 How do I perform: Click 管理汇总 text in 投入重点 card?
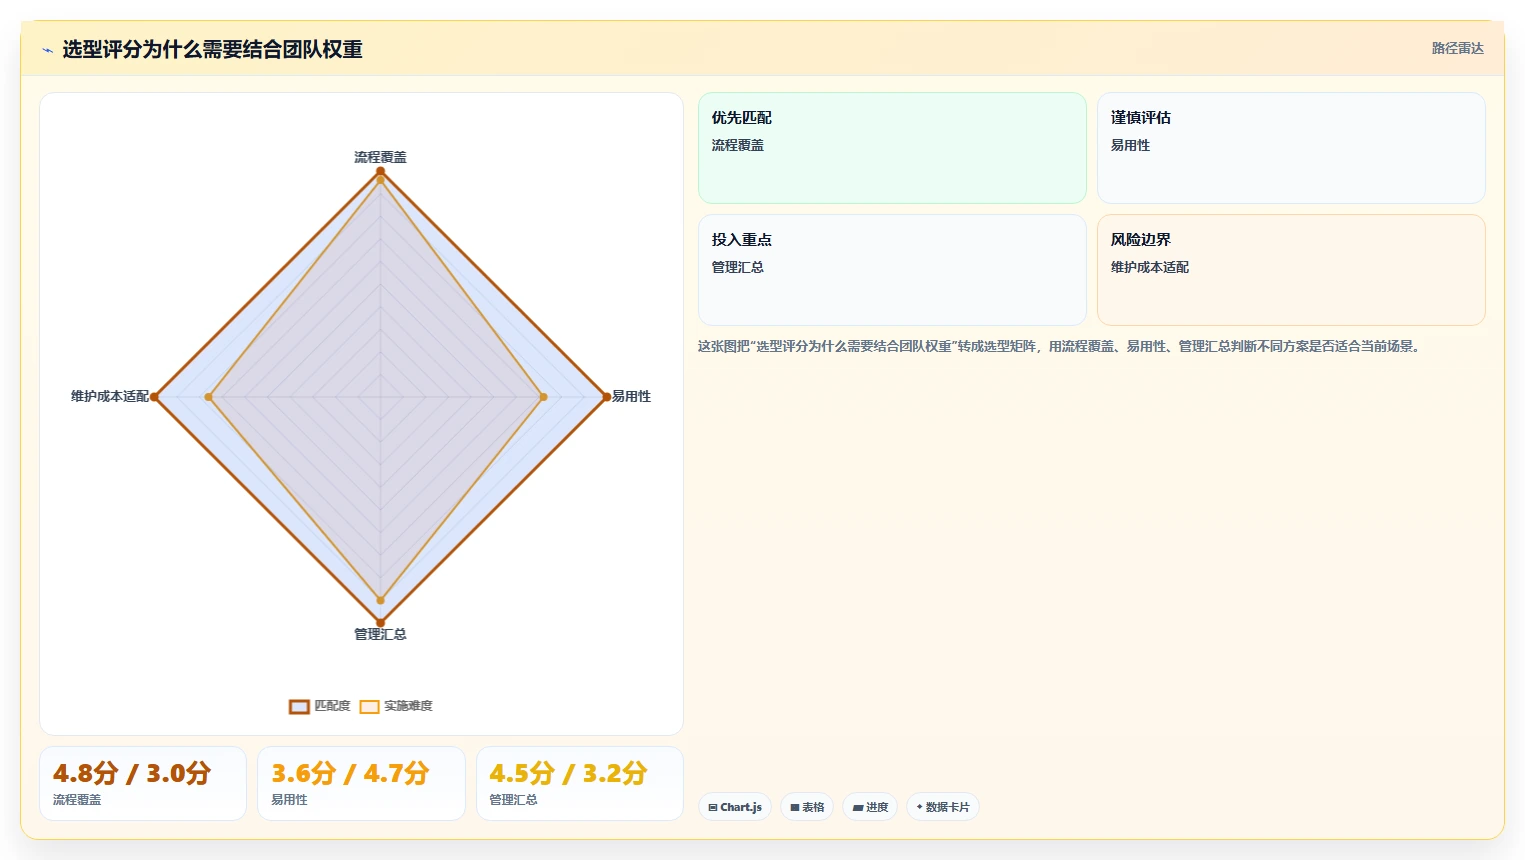tap(738, 267)
